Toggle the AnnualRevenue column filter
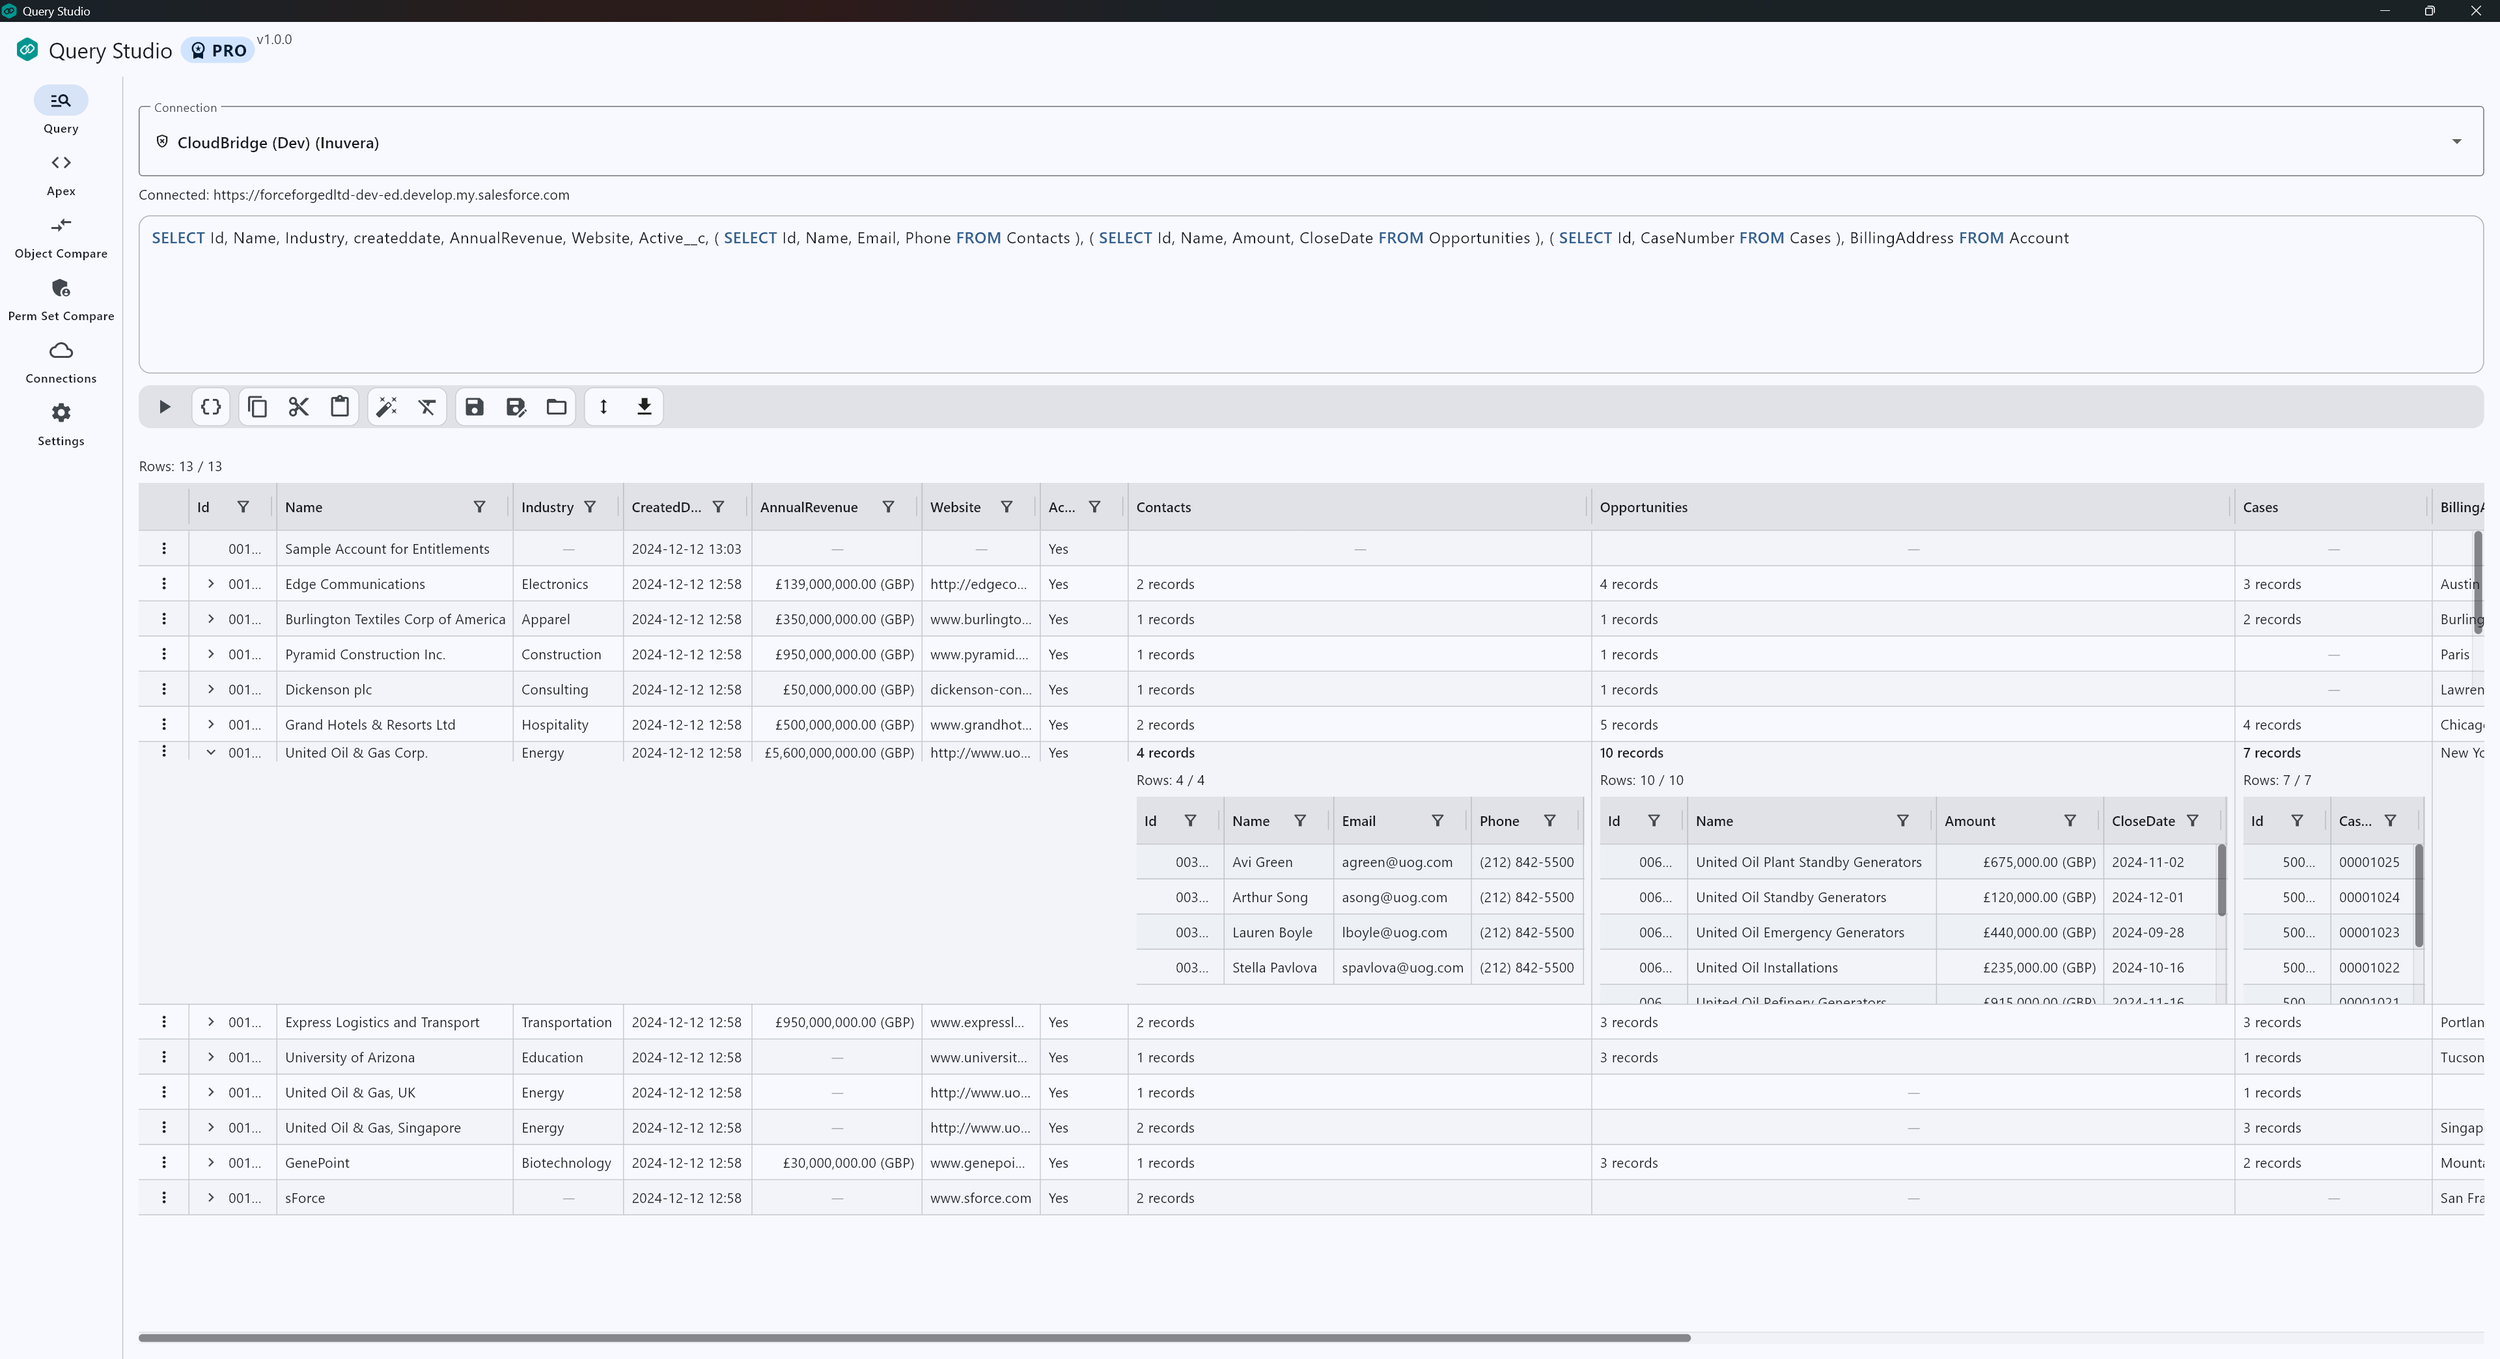2500x1359 pixels. click(888, 507)
